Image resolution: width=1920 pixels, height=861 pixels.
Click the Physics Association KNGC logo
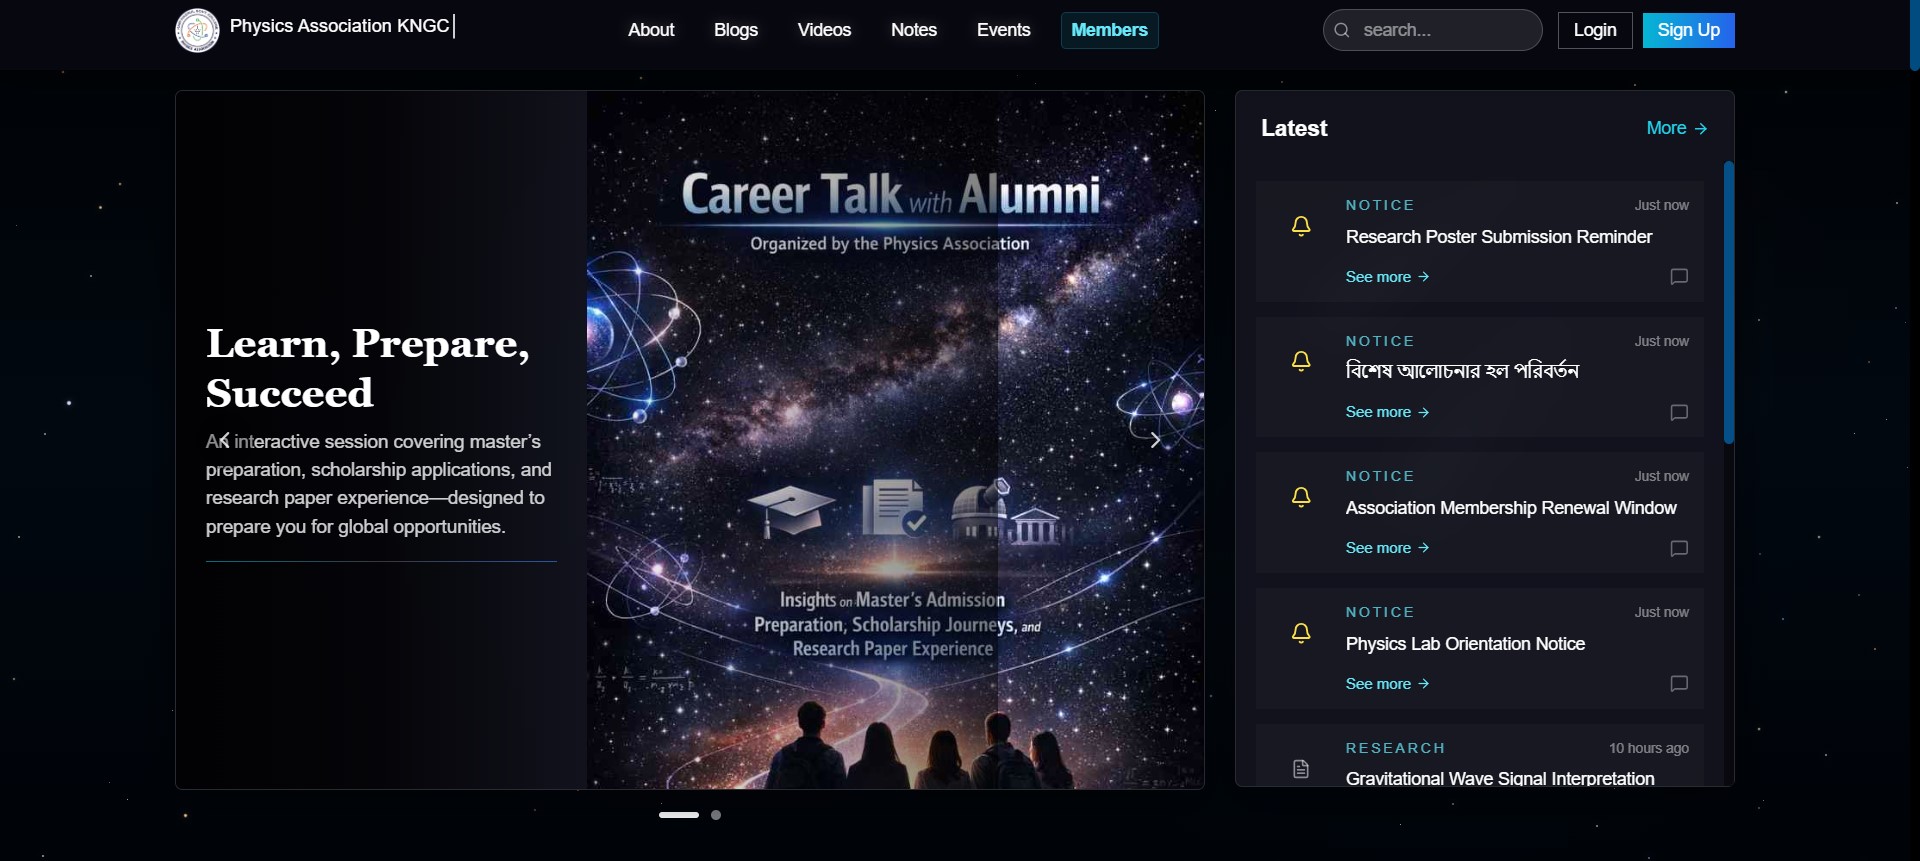coord(197,30)
